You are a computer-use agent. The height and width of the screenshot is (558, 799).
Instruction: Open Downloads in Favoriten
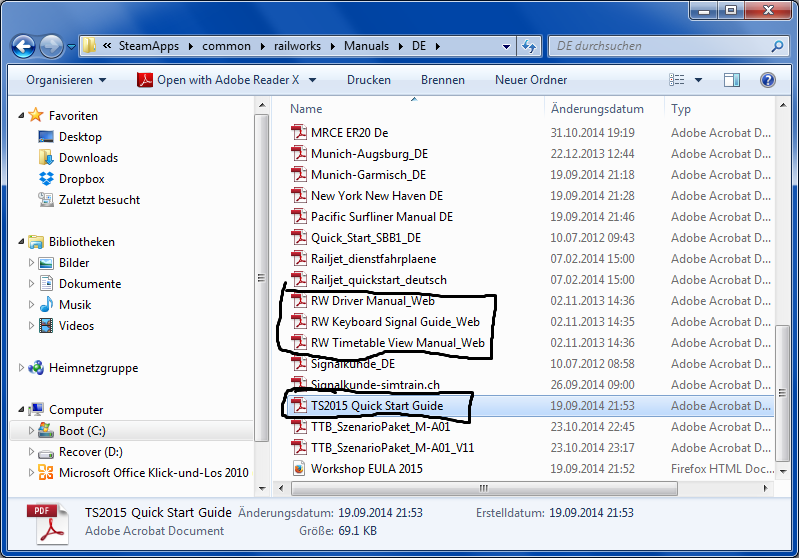[88, 157]
